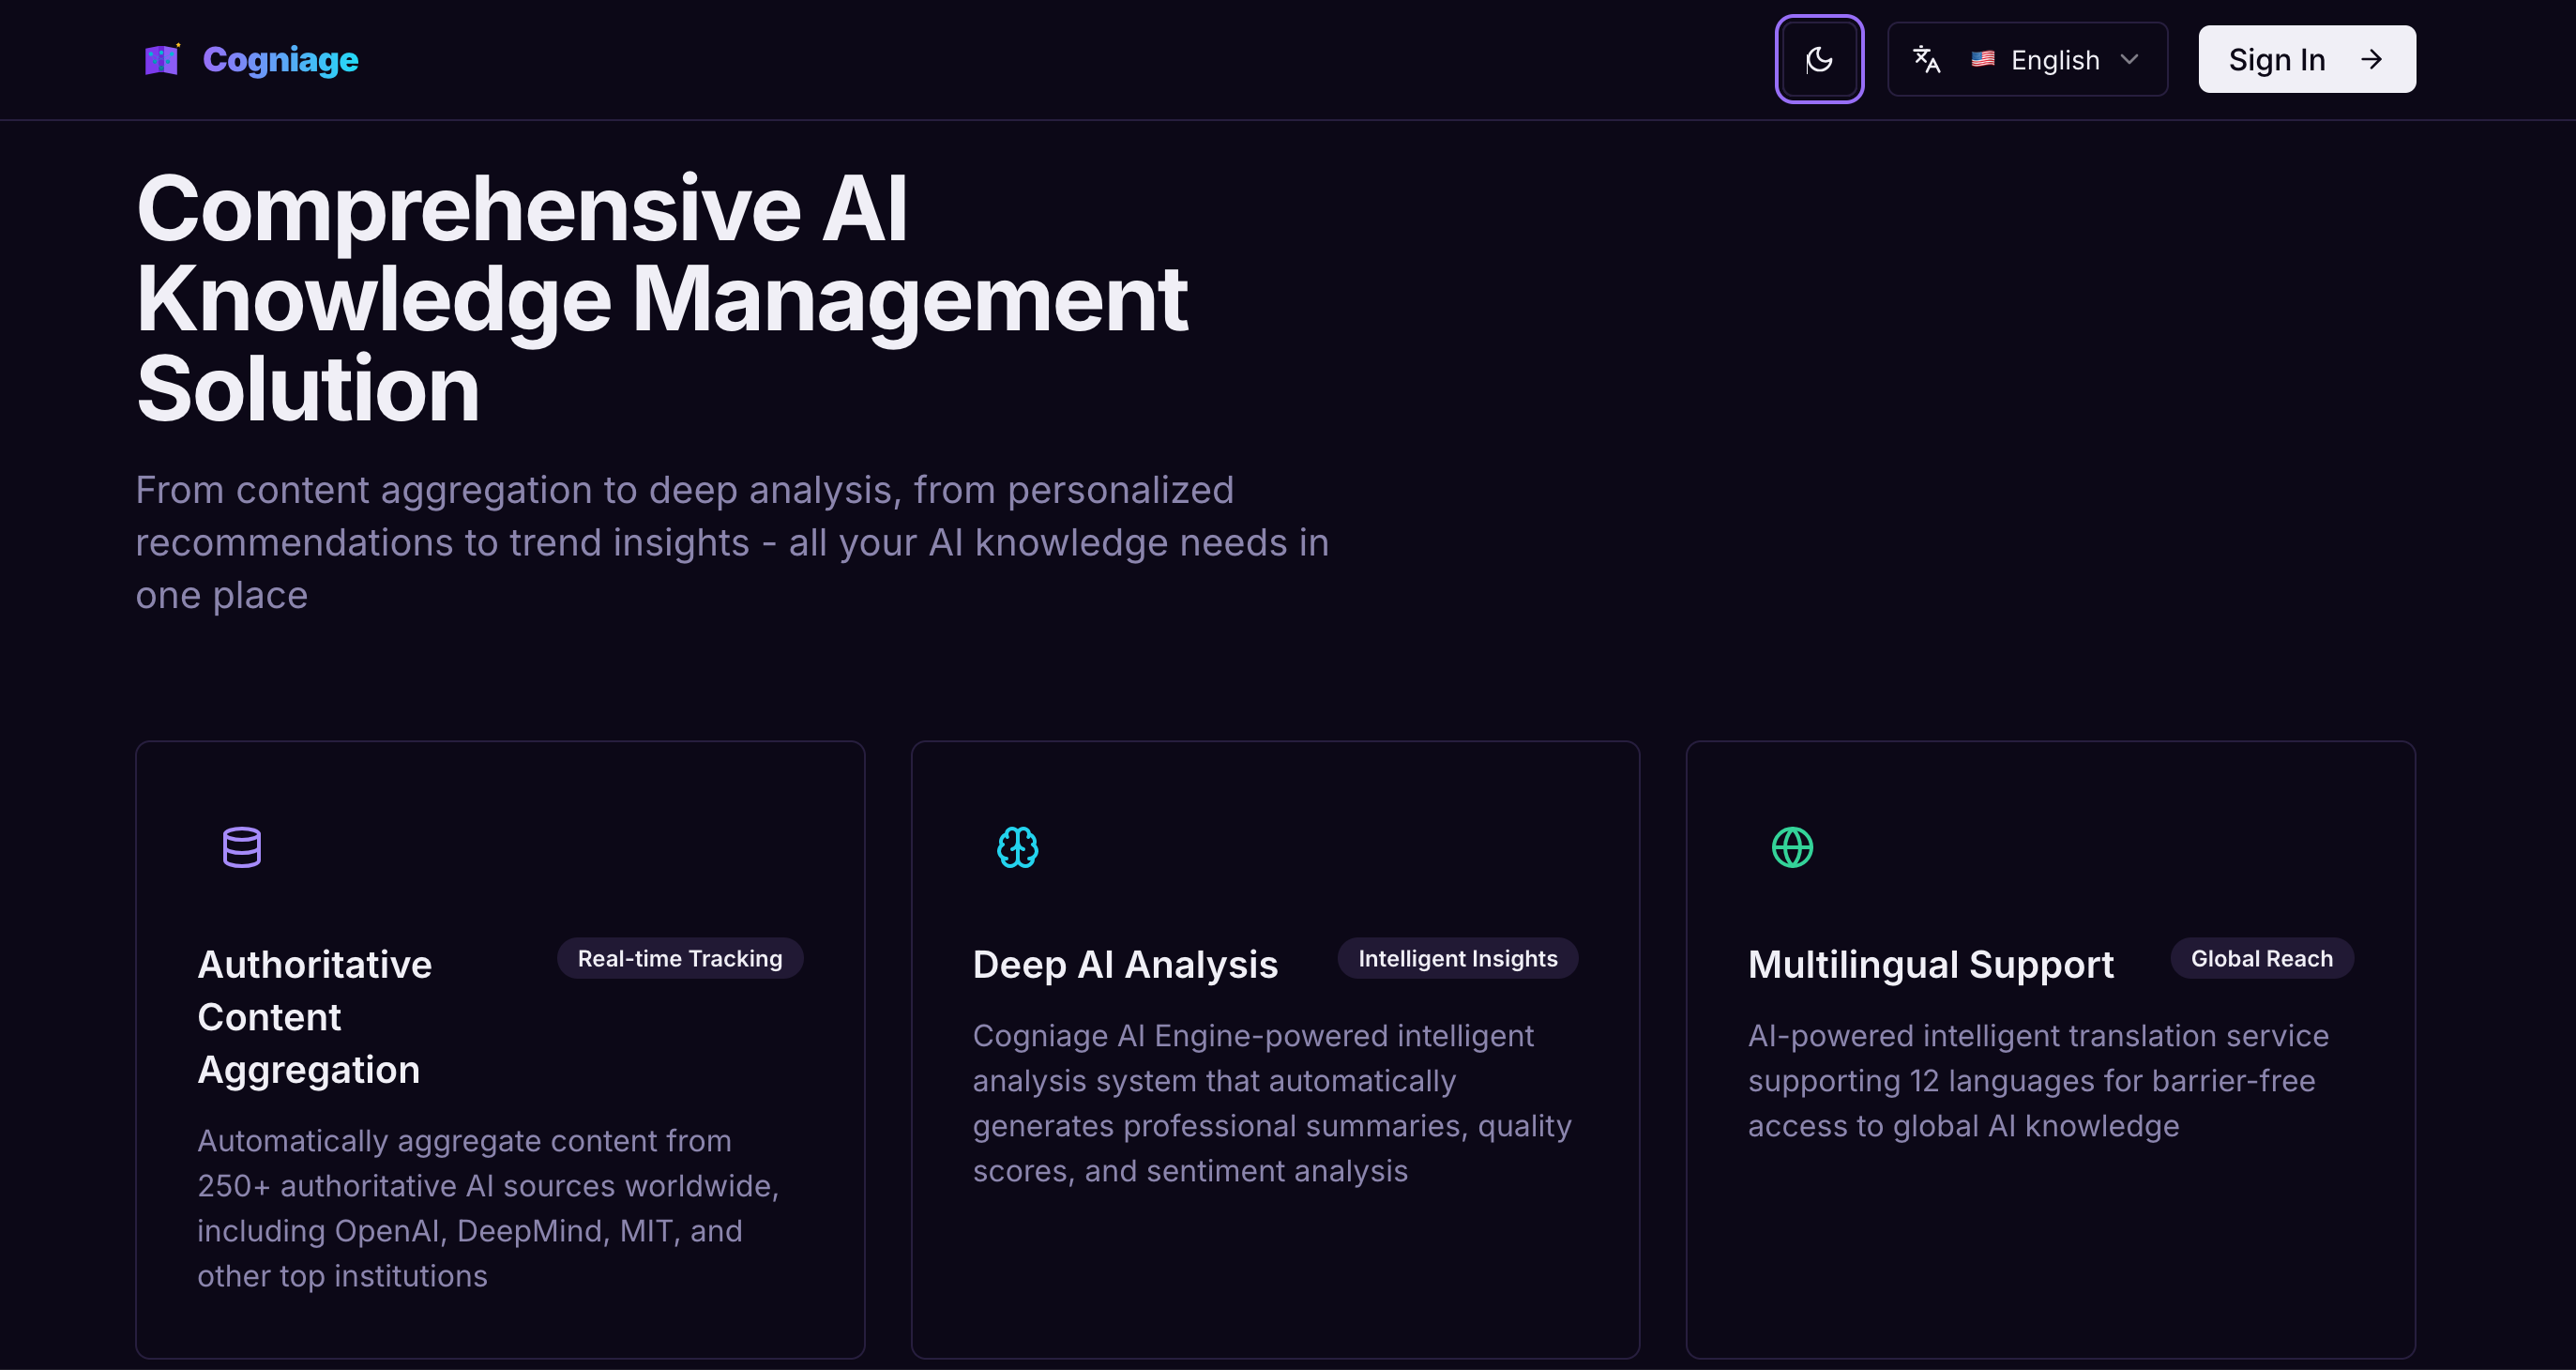Click the arrow inside Sign In
The width and height of the screenshot is (2576, 1370).
click(2371, 60)
